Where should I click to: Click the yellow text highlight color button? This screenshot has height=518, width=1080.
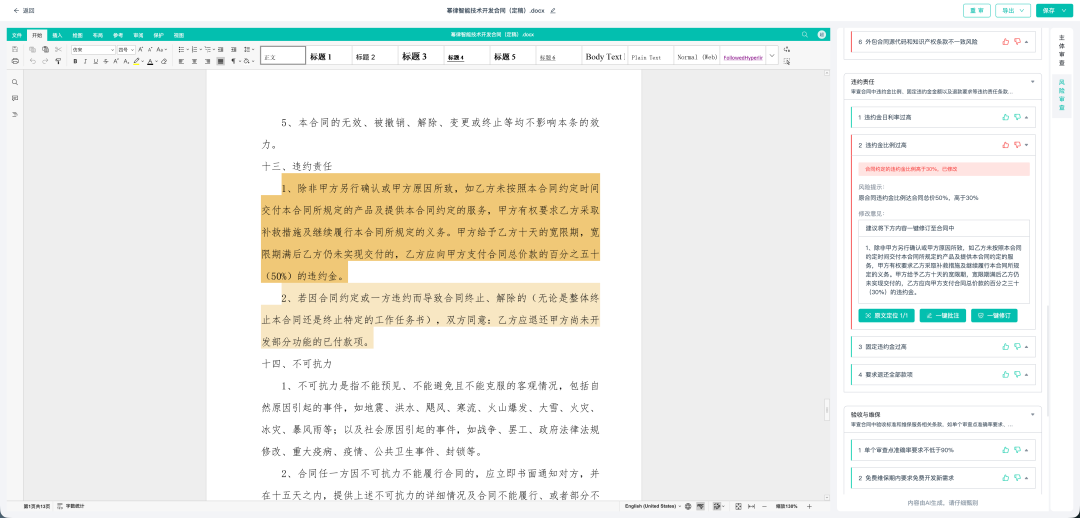tap(136, 61)
